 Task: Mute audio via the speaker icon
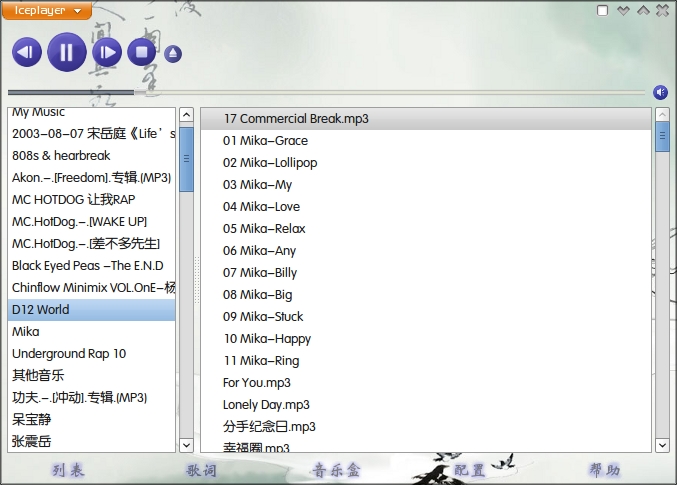click(661, 92)
